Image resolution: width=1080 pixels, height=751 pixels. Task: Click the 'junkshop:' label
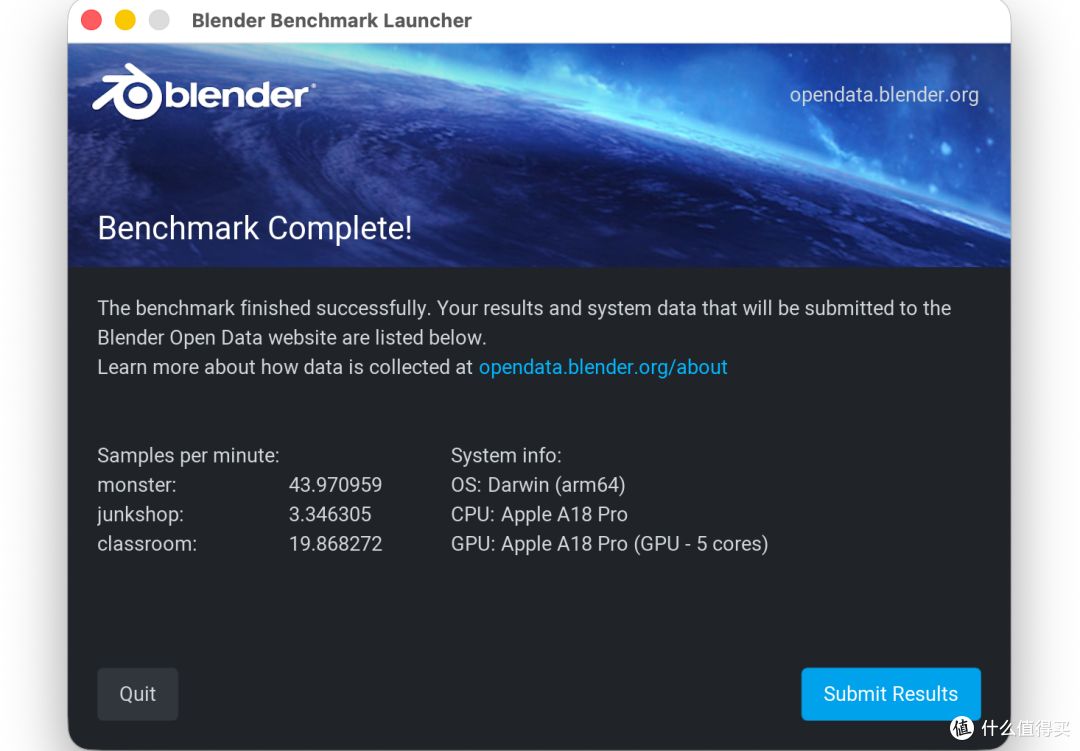141,515
